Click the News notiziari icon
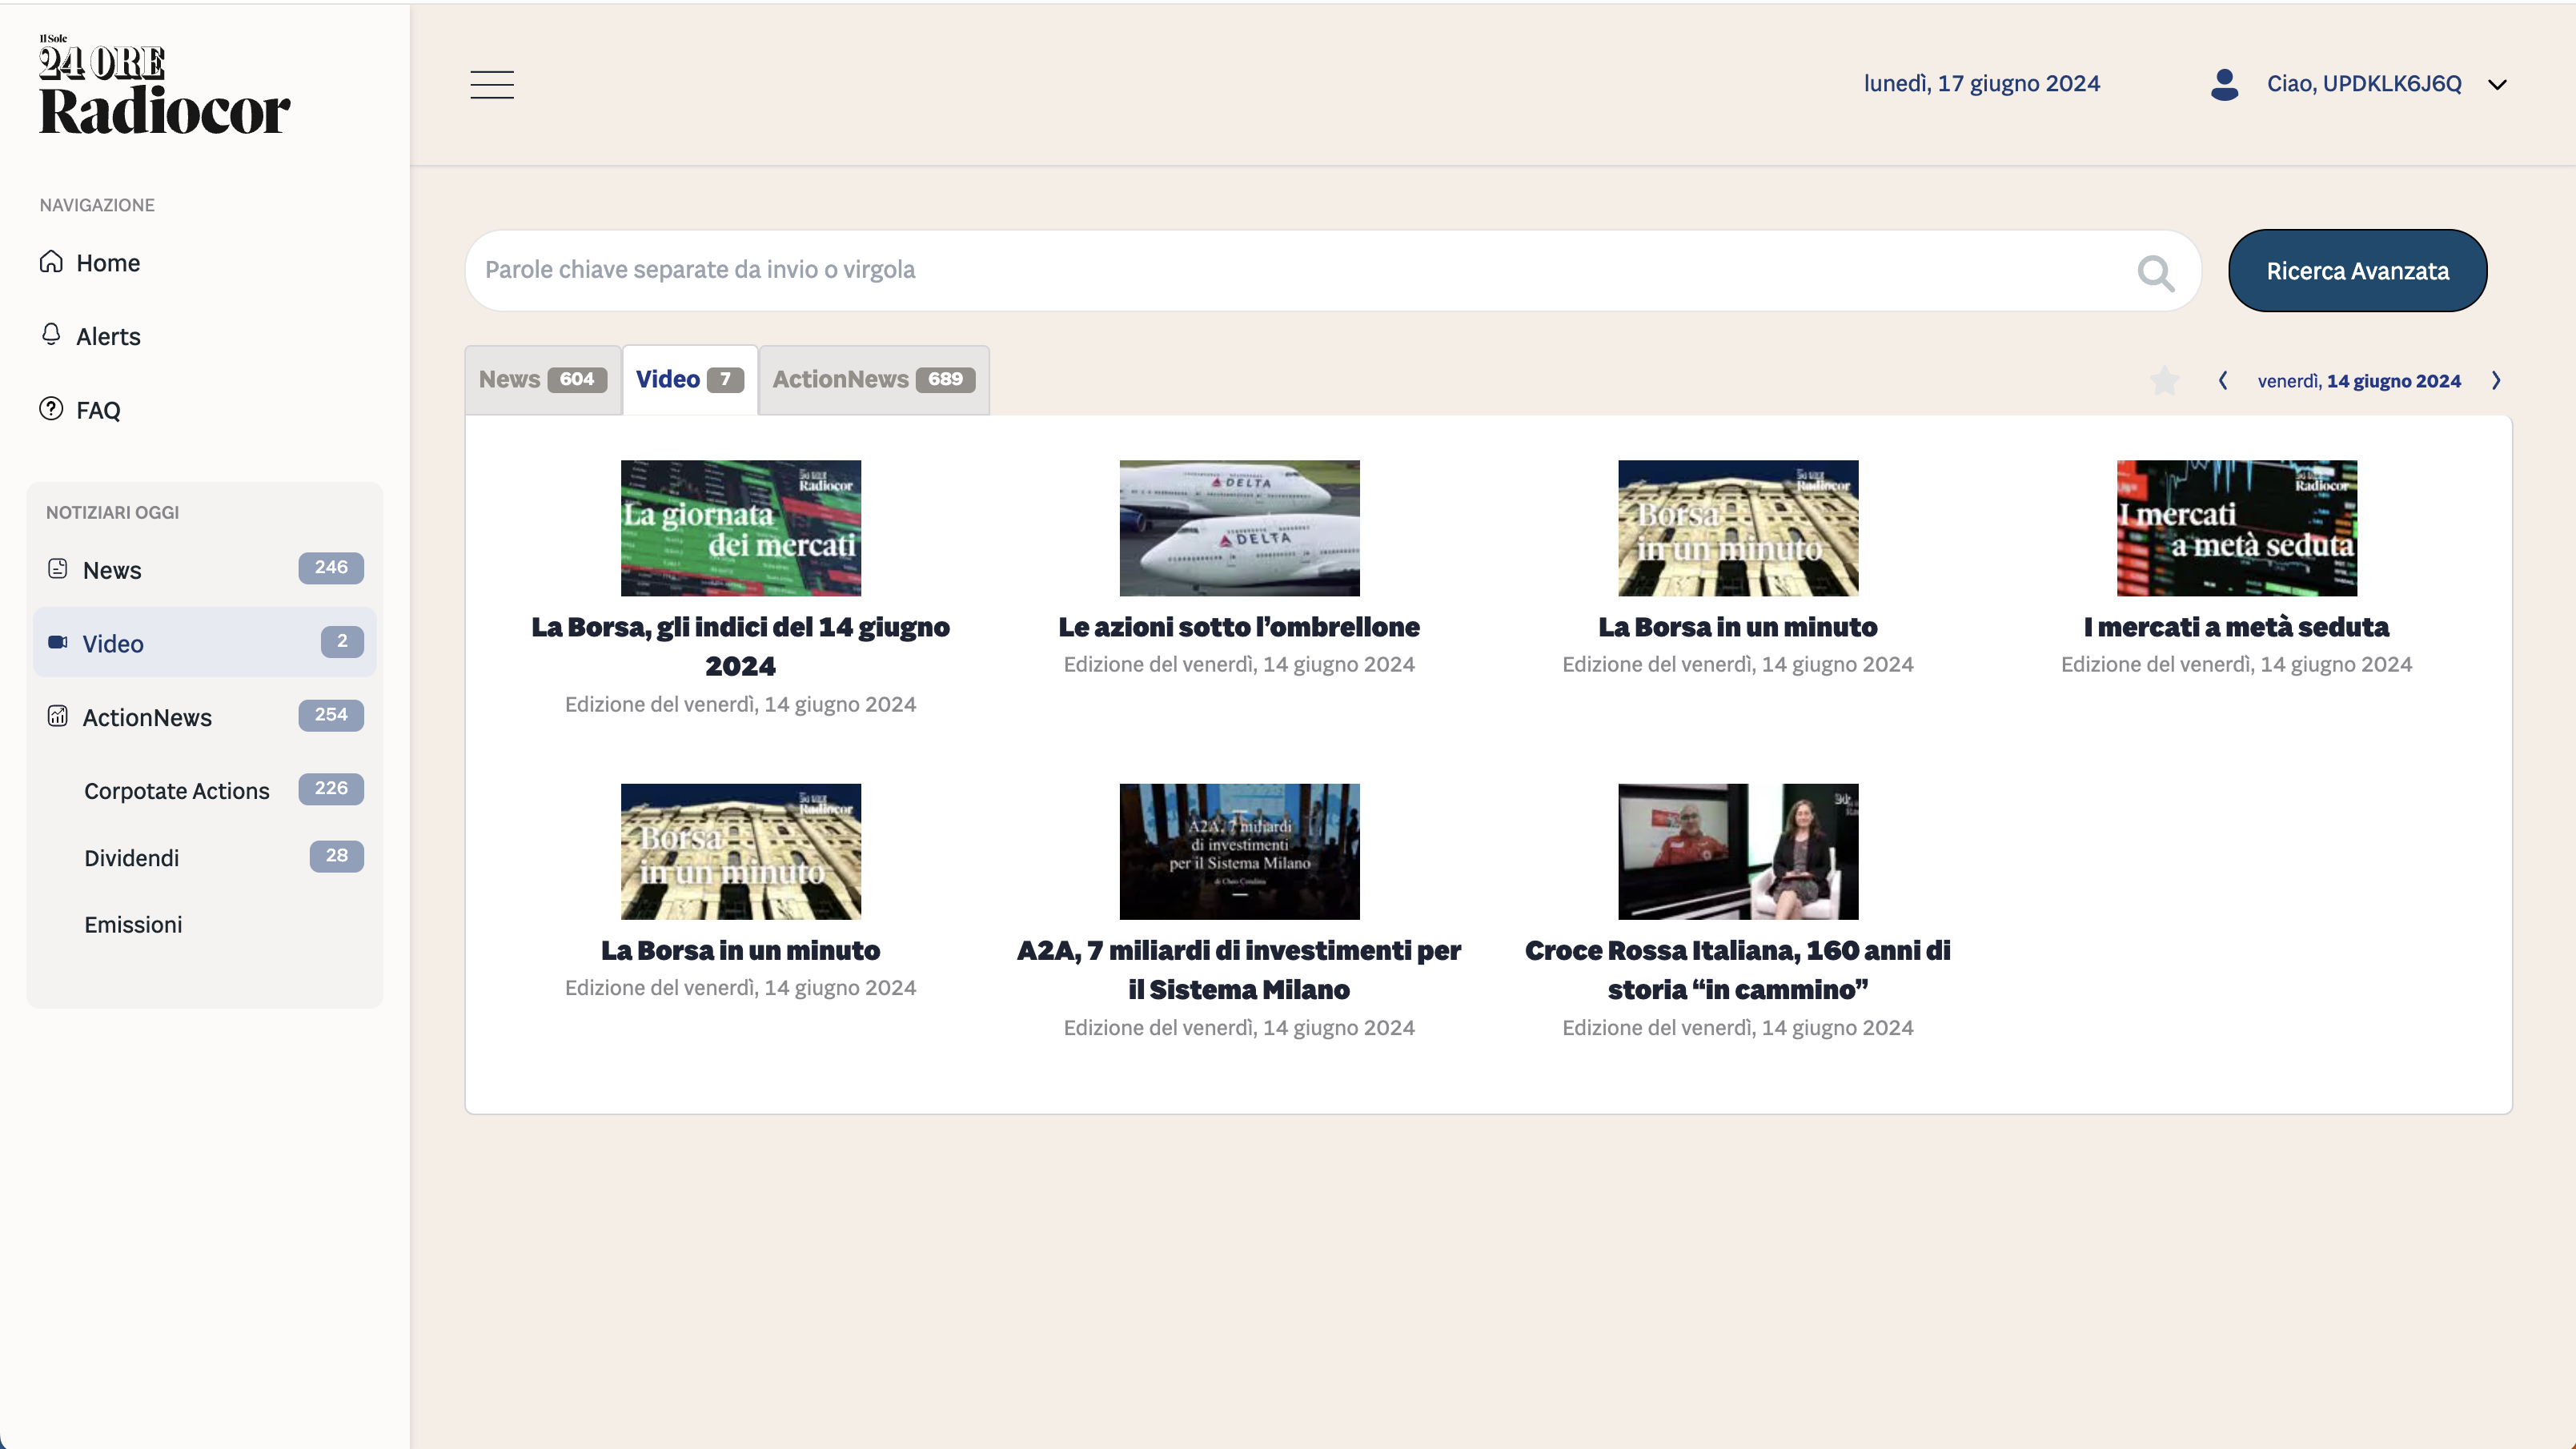 click(58, 569)
